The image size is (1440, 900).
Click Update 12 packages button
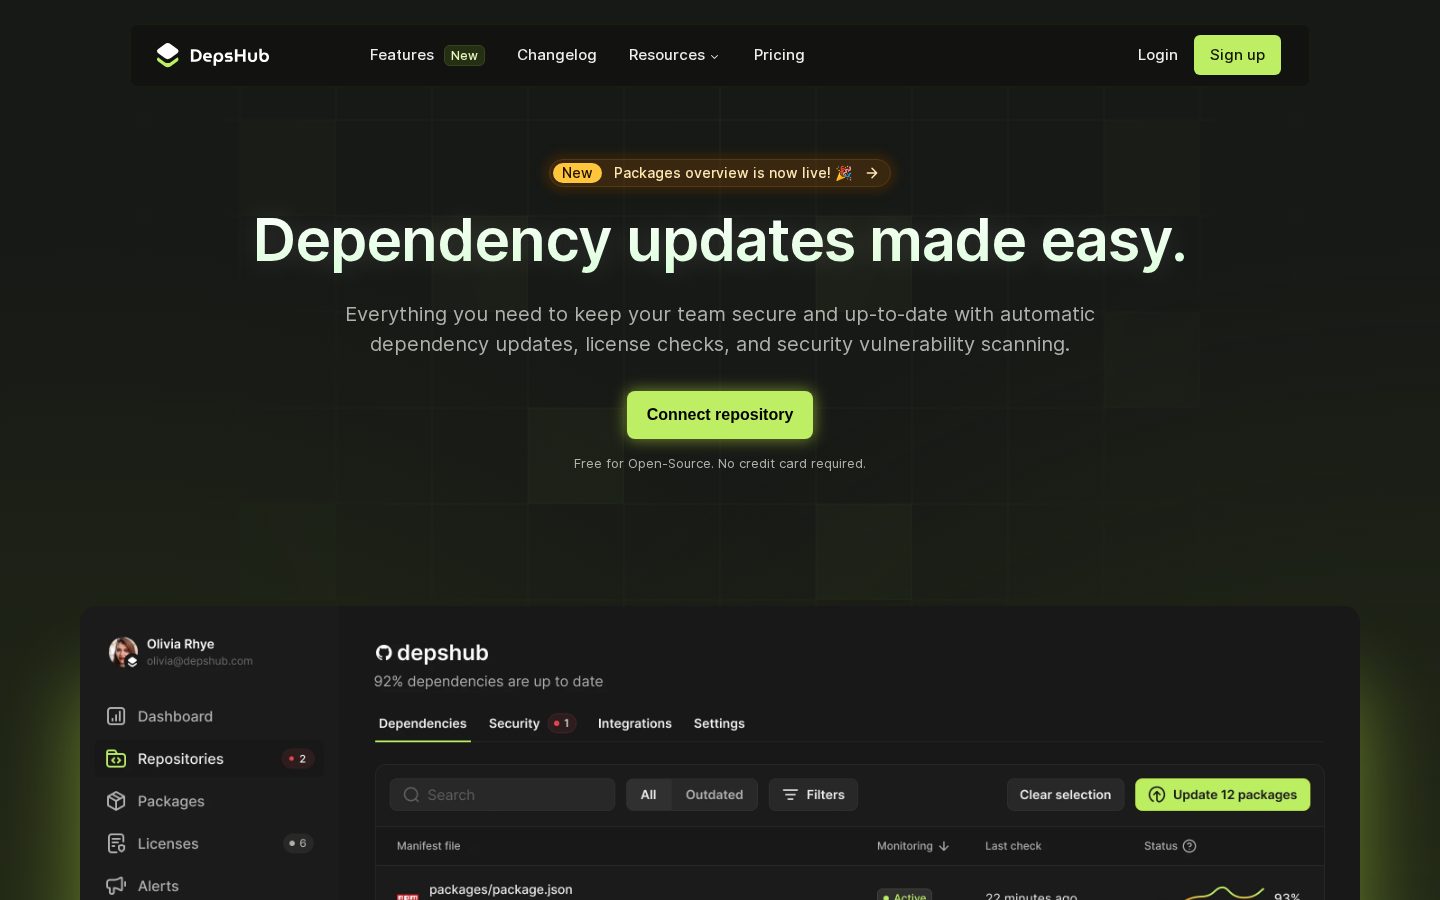click(1222, 795)
